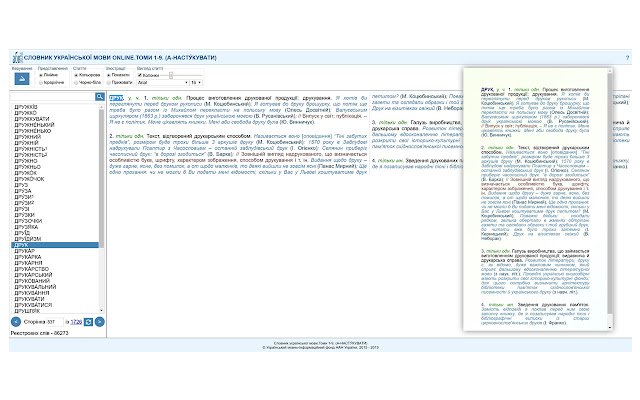Go to the previous page arrow

16,322
